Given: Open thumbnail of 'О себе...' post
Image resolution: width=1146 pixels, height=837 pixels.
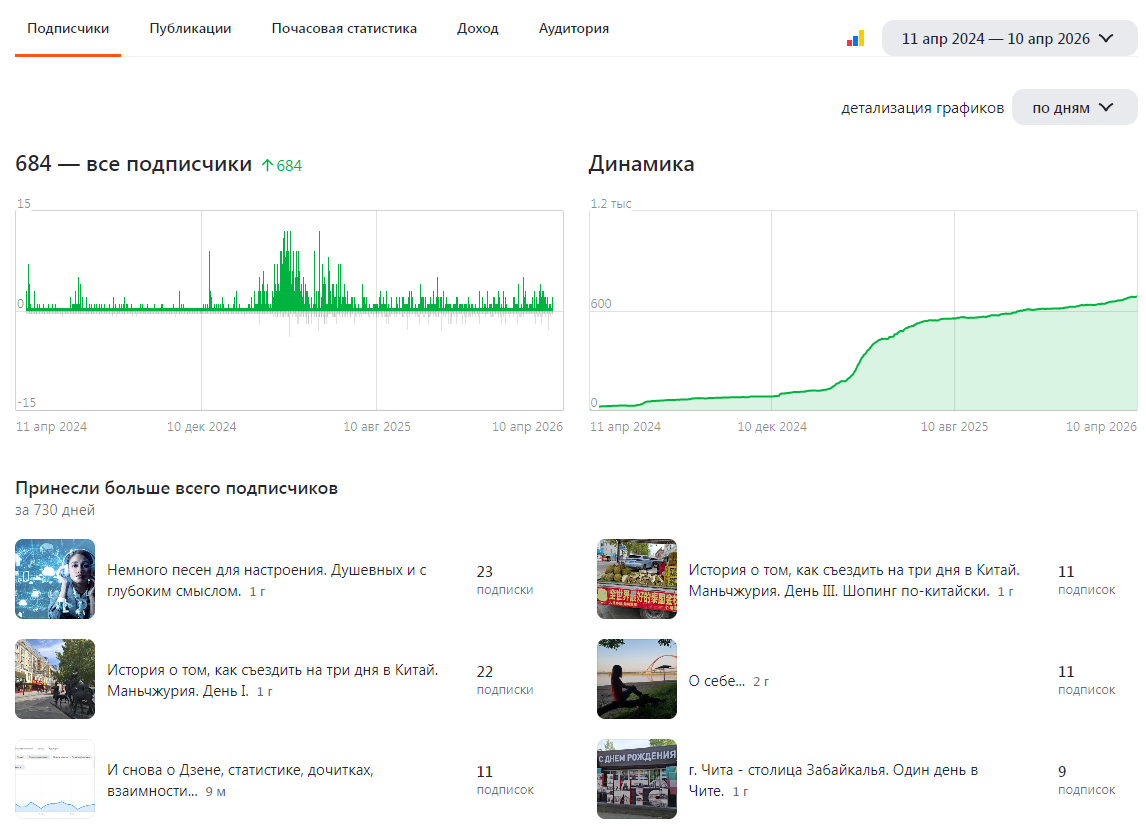Looking at the screenshot, I should tap(637, 679).
